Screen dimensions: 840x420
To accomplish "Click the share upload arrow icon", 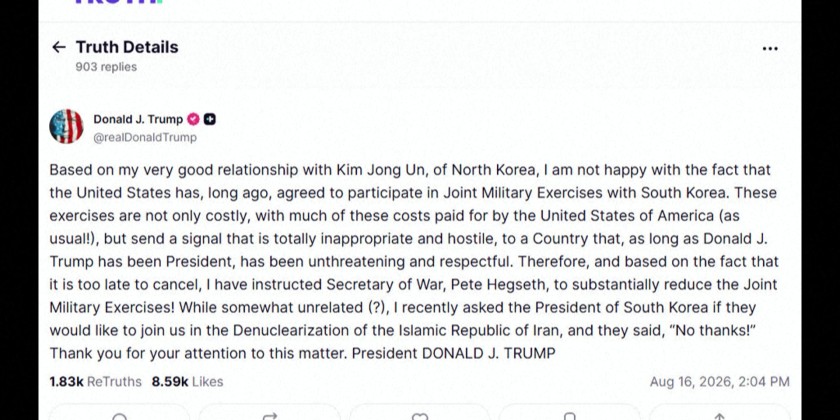I will tap(719, 416).
